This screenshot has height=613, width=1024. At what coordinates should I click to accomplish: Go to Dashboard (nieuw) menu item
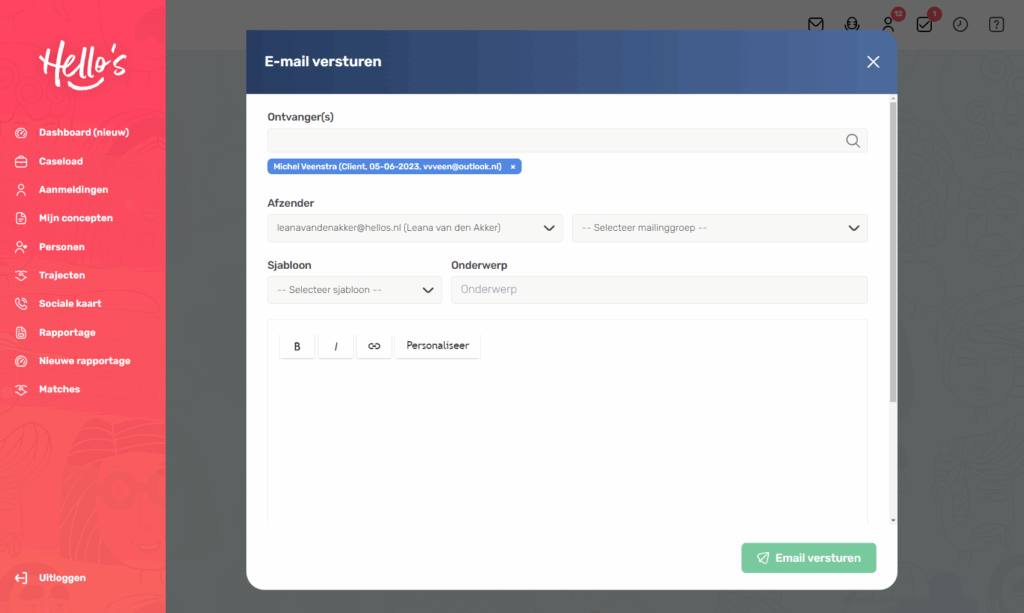(x=84, y=133)
